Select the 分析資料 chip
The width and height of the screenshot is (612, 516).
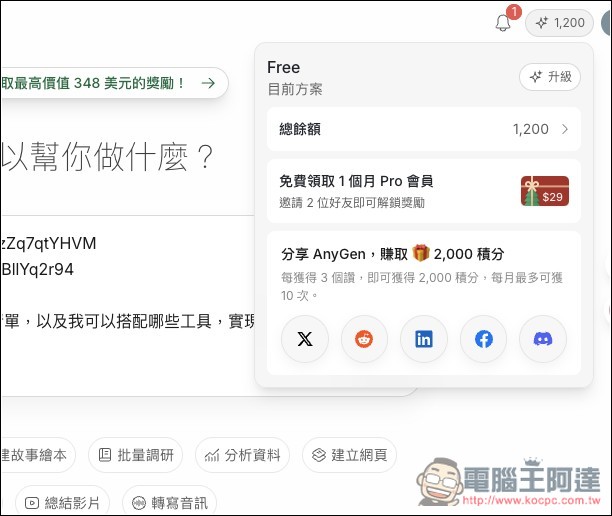coord(242,455)
